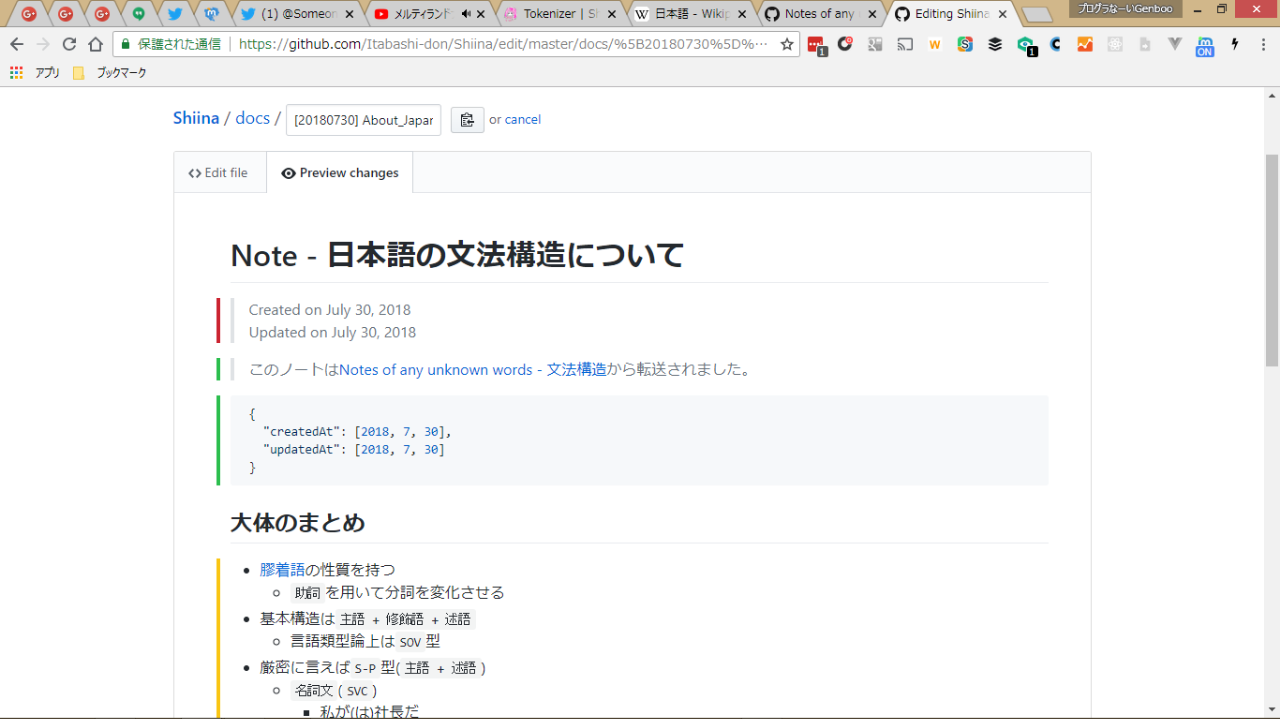Image resolution: width=1280 pixels, height=719 pixels.
Task: Mute the audio on the YouTube tab
Action: coord(466,14)
